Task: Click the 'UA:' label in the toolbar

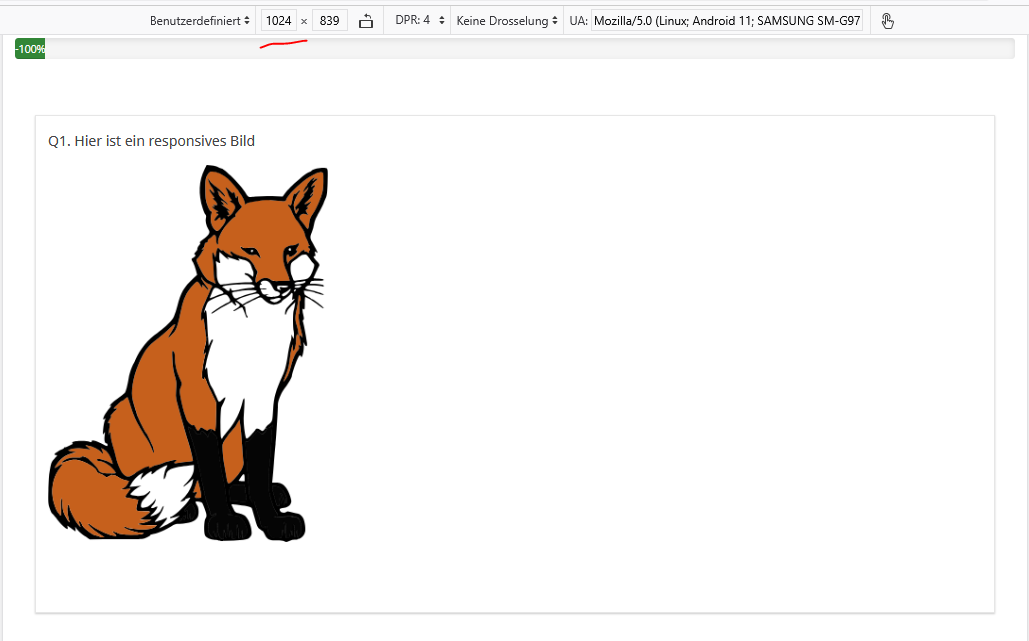Action: tap(578, 21)
